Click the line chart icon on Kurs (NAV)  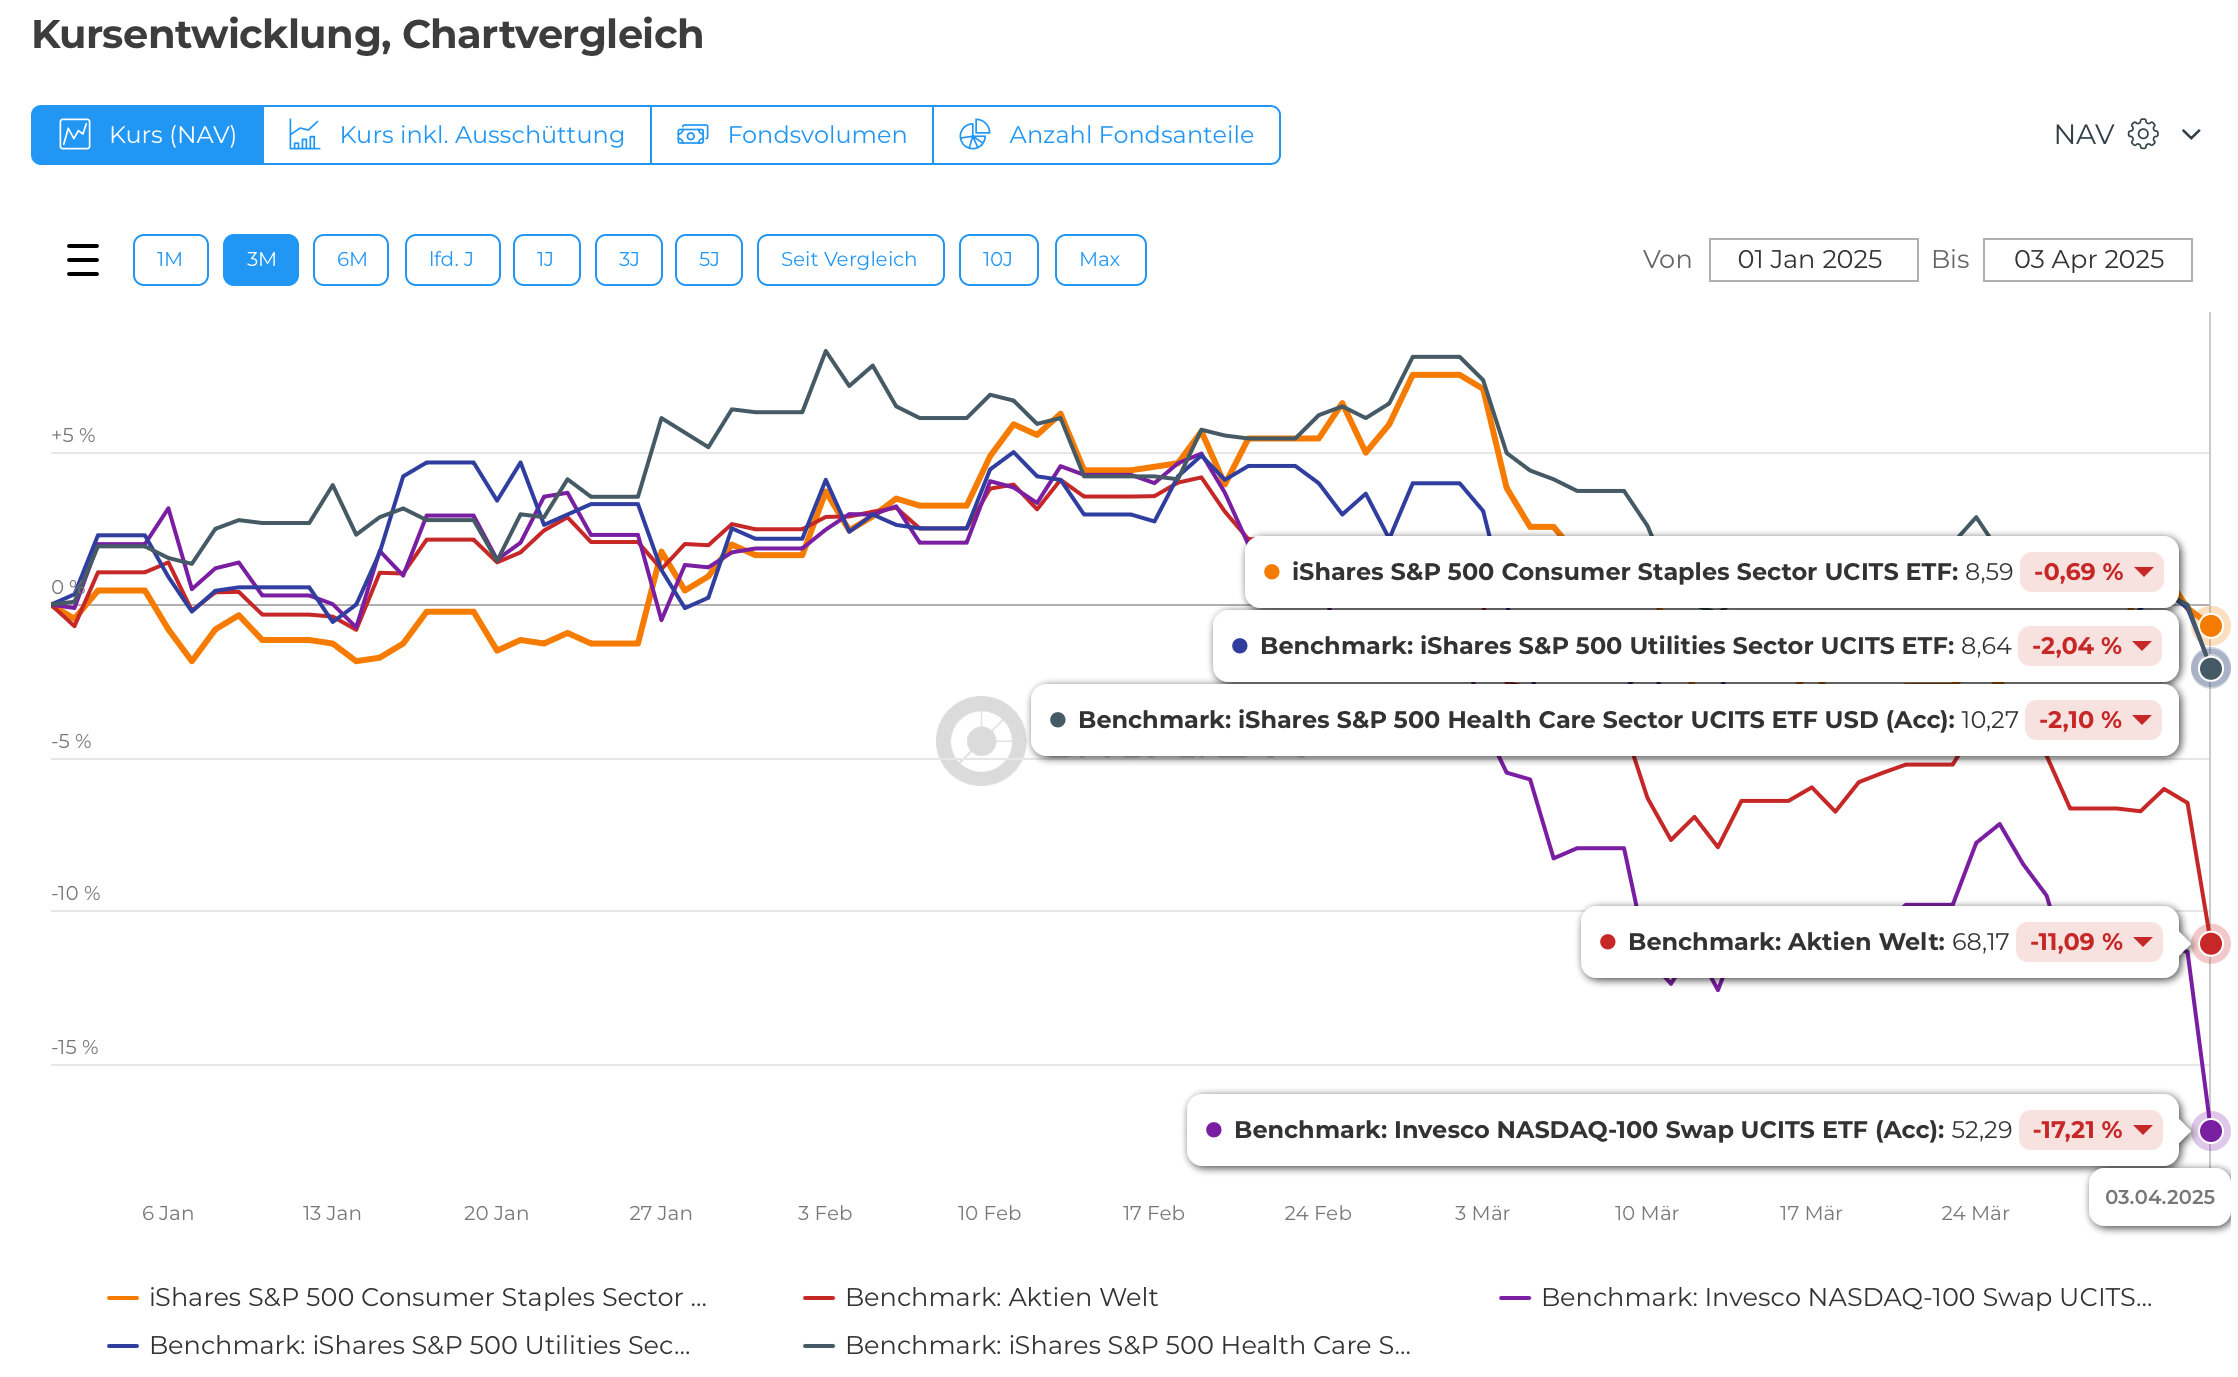click(76, 134)
